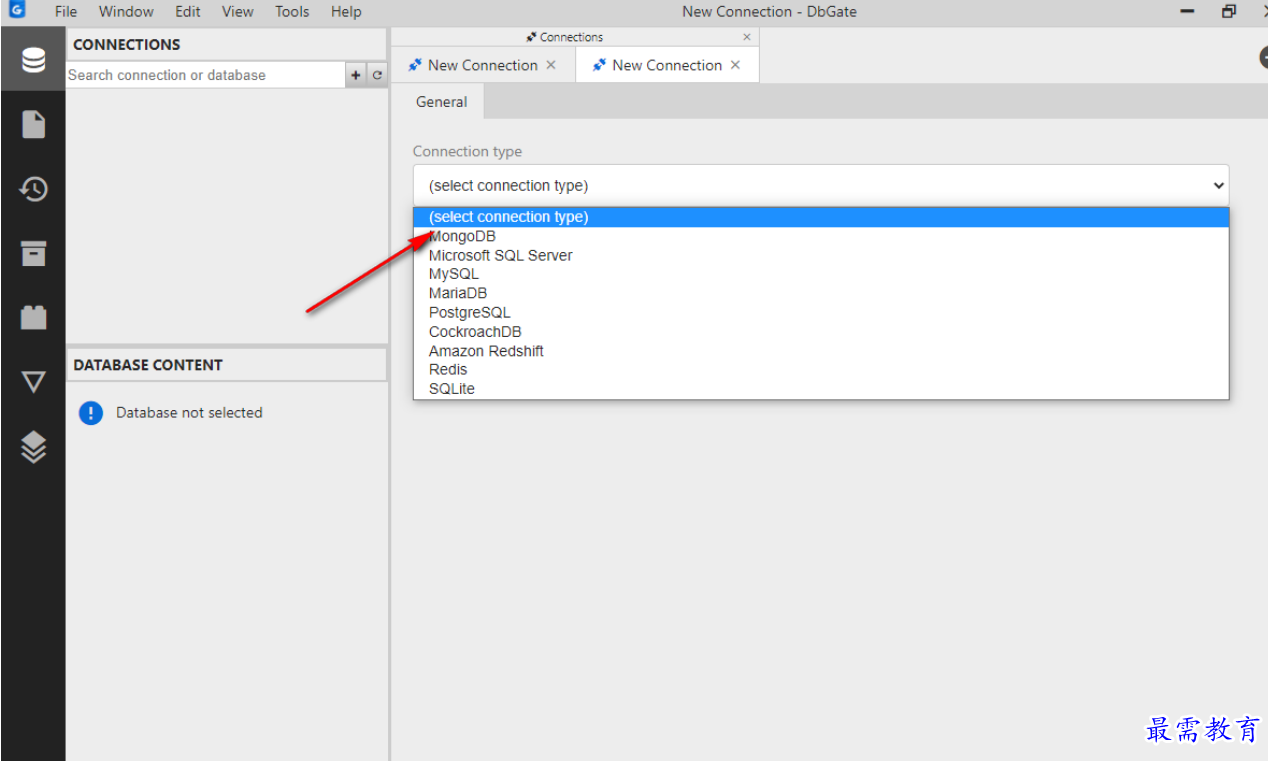Screen dimensions: 1268x761
Task: Choose Amazon Redshift connection type
Action: click(x=820, y=351)
